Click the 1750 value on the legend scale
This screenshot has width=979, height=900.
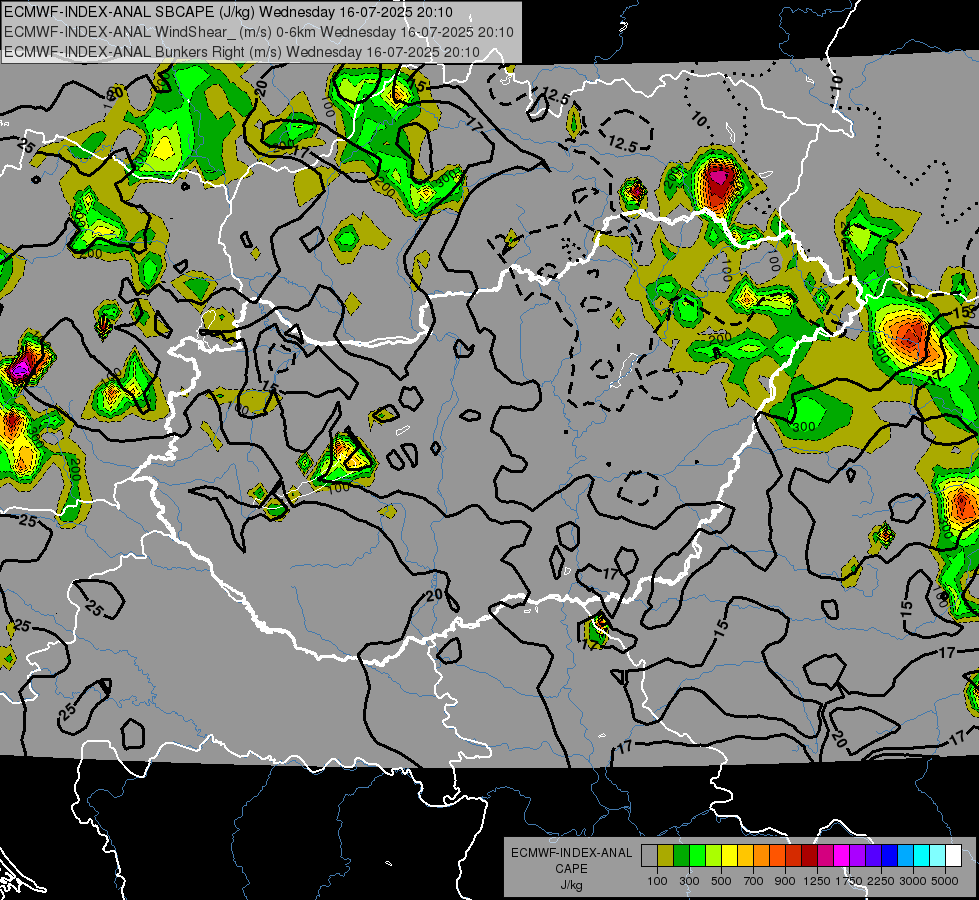pyautogui.click(x=849, y=881)
